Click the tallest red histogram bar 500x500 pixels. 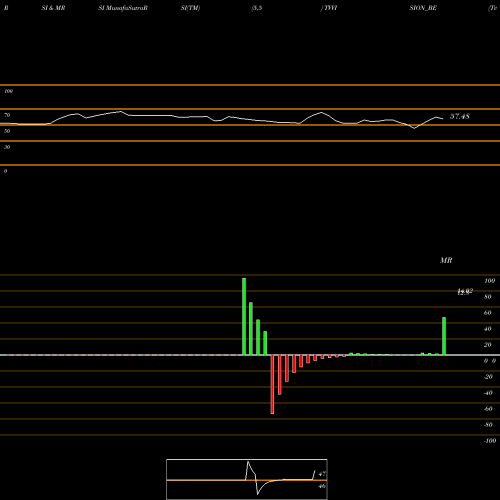[x=272, y=384]
